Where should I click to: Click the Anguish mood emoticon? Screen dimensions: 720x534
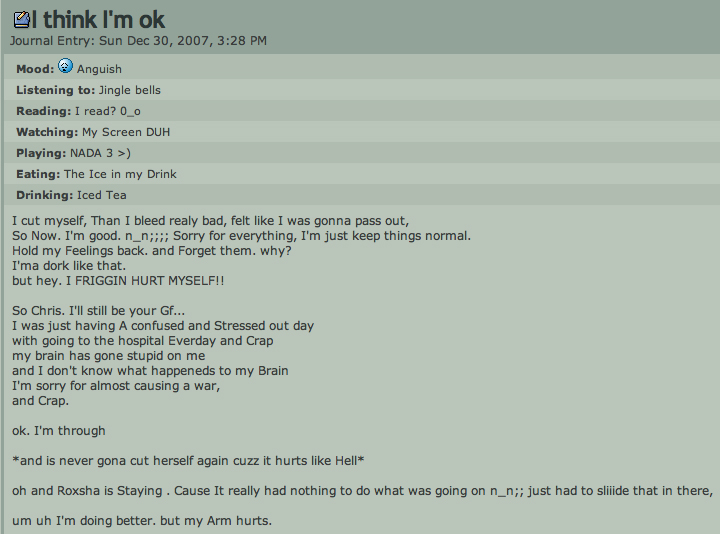point(65,67)
